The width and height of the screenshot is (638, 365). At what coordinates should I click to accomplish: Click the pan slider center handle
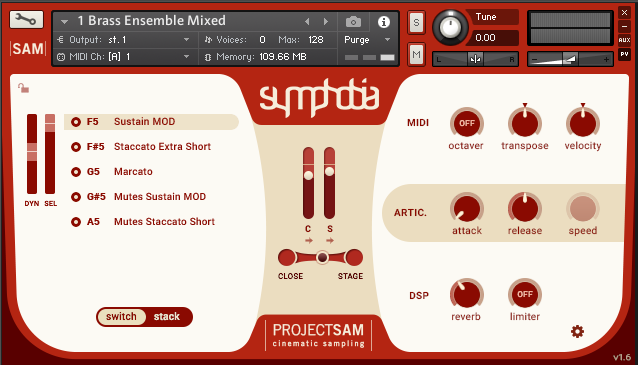[475, 59]
